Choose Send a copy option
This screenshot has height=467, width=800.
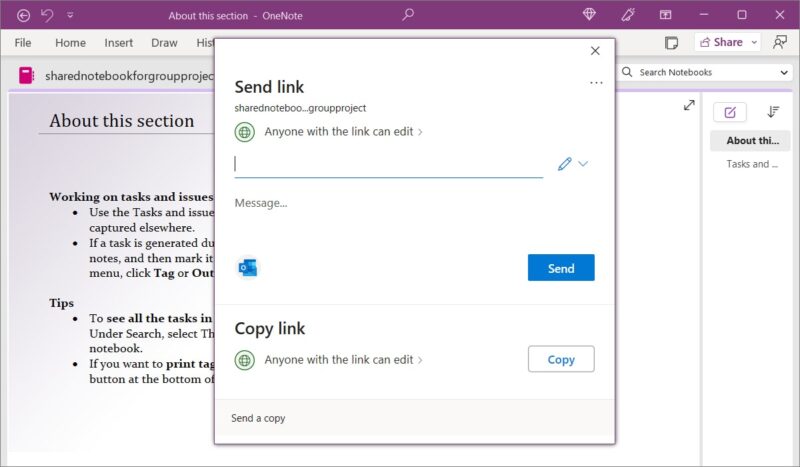click(x=258, y=419)
